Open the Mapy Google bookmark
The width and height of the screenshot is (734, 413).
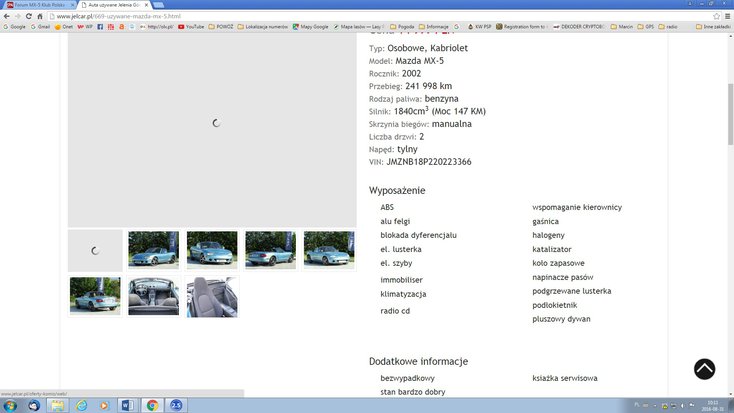pos(310,27)
